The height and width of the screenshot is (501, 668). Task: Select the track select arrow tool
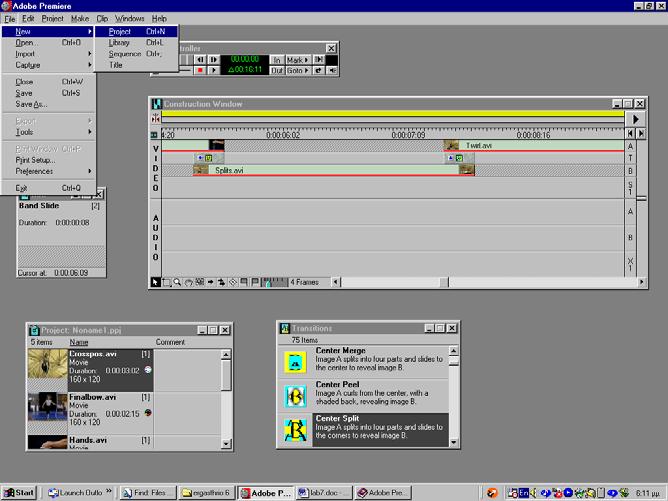click(x=210, y=282)
